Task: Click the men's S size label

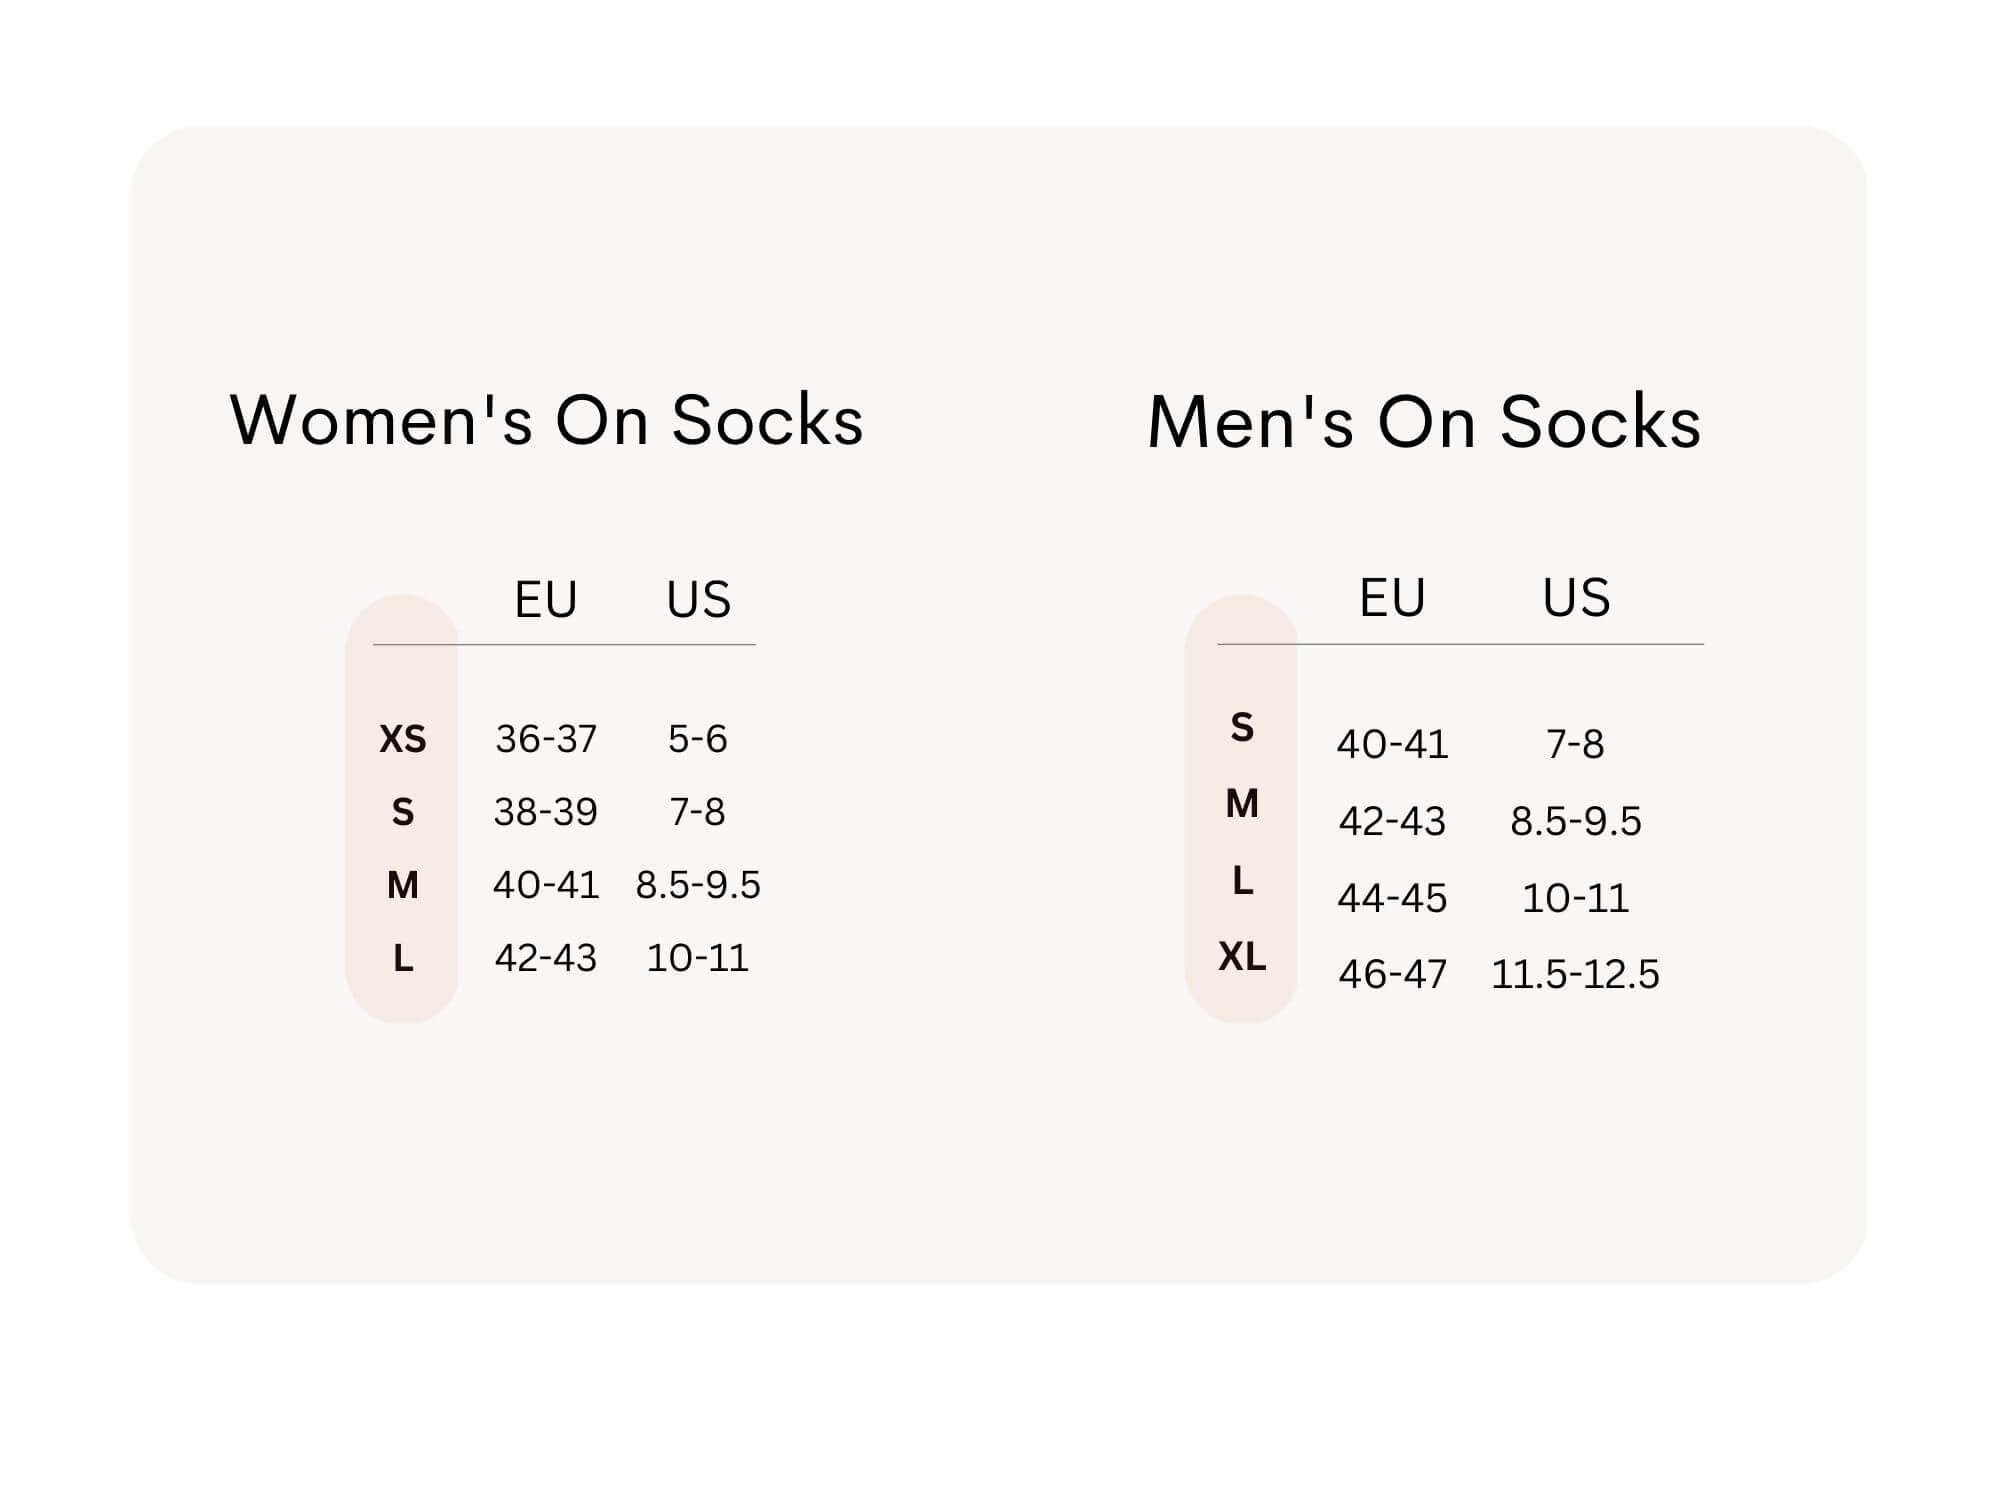Action: pyautogui.click(x=1242, y=727)
